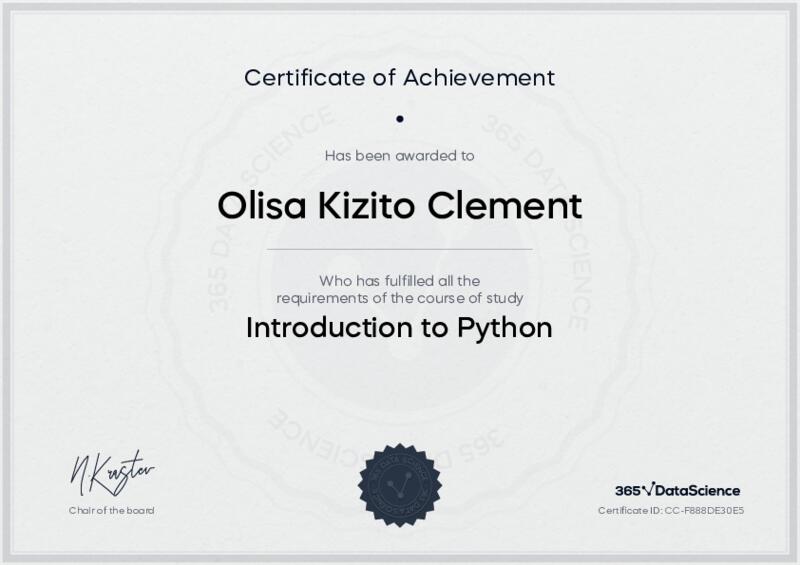This screenshot has width=800, height=565.
Task: Click the Certificate ID CC-F888DE30E5
Action: coord(671,510)
